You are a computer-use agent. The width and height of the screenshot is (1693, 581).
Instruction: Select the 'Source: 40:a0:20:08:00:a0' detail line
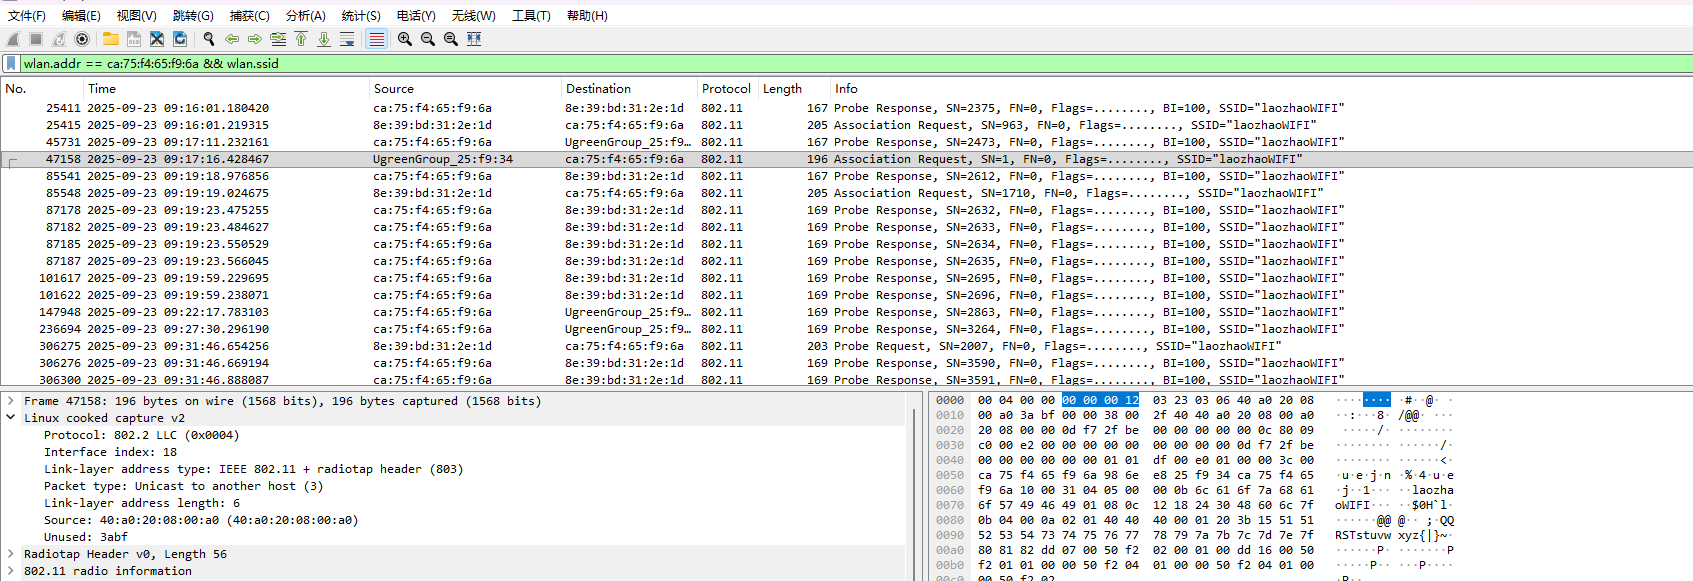pos(200,520)
